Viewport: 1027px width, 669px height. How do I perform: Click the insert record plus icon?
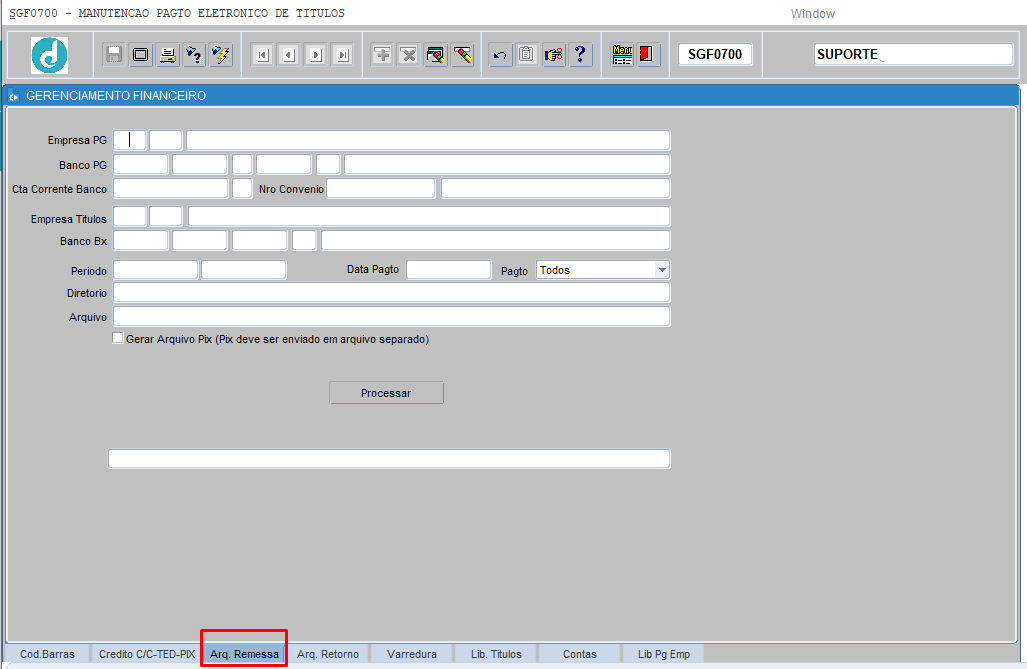coord(382,55)
